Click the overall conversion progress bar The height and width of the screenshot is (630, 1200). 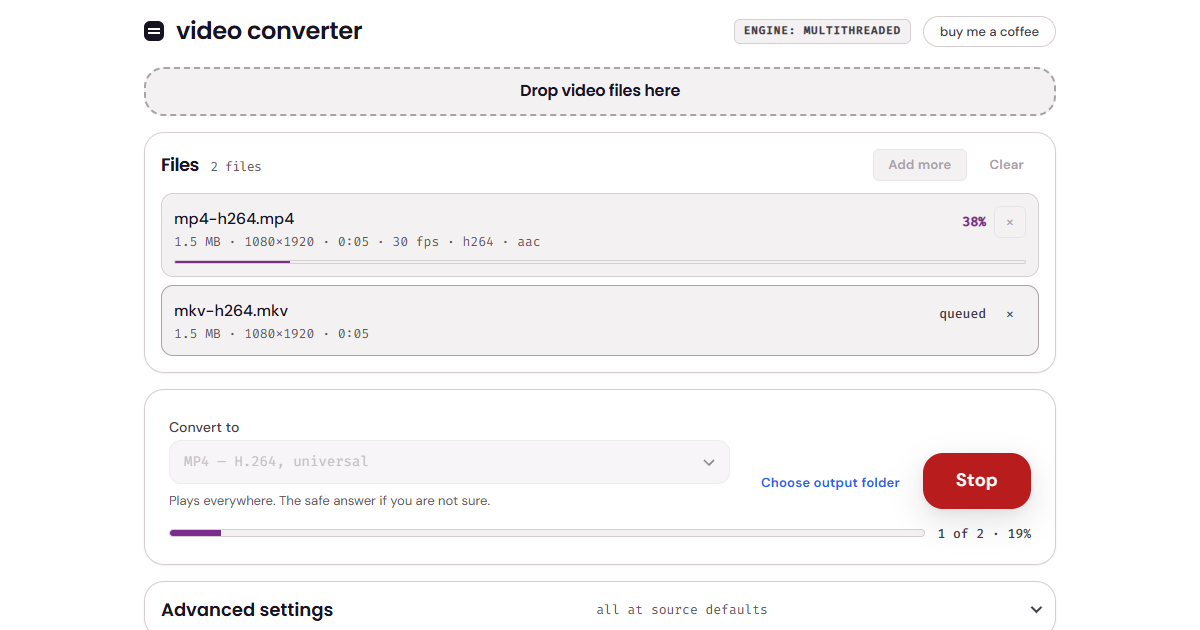(x=547, y=533)
